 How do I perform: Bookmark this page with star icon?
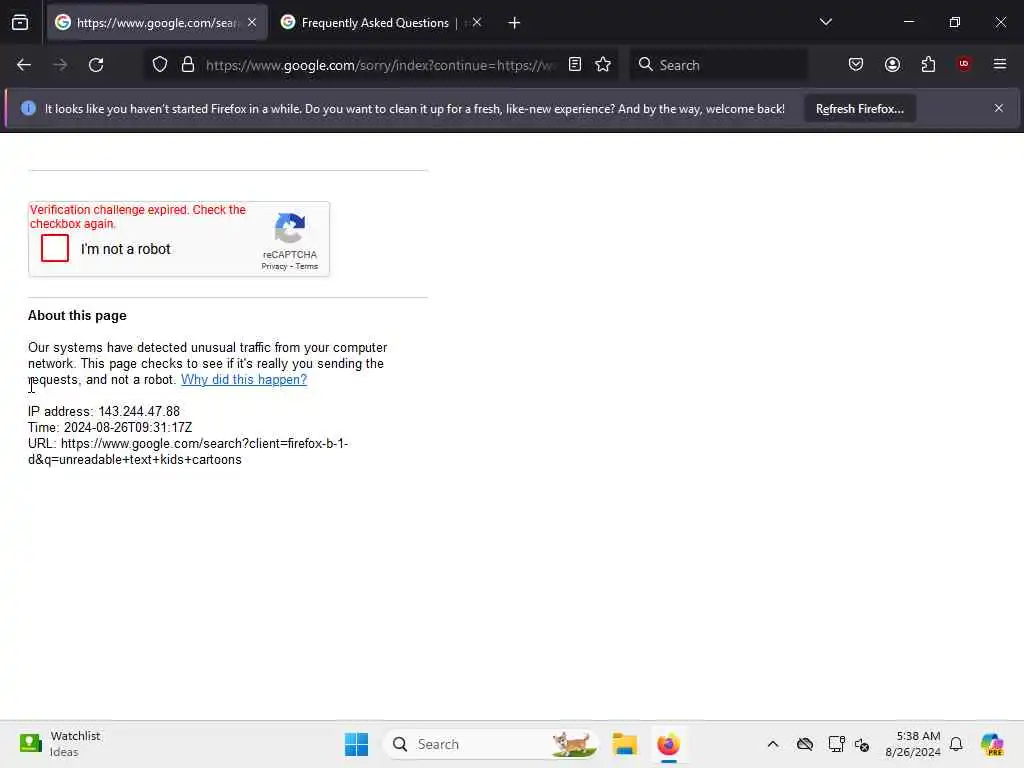tap(603, 64)
